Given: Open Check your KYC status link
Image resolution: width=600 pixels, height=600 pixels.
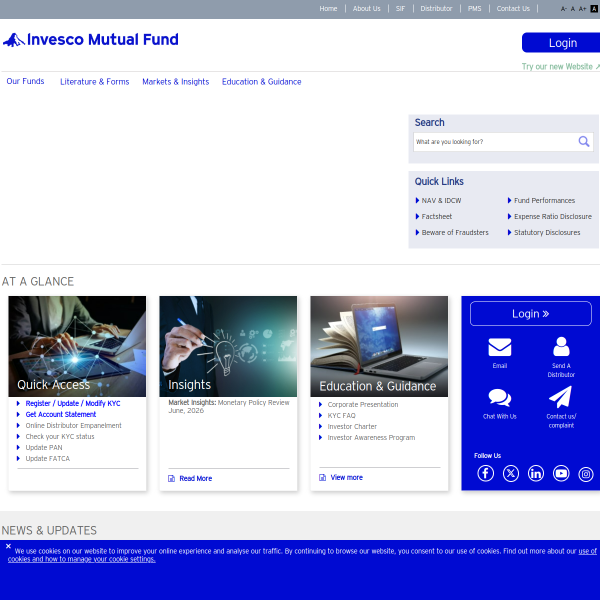Looking at the screenshot, I should coord(60,437).
